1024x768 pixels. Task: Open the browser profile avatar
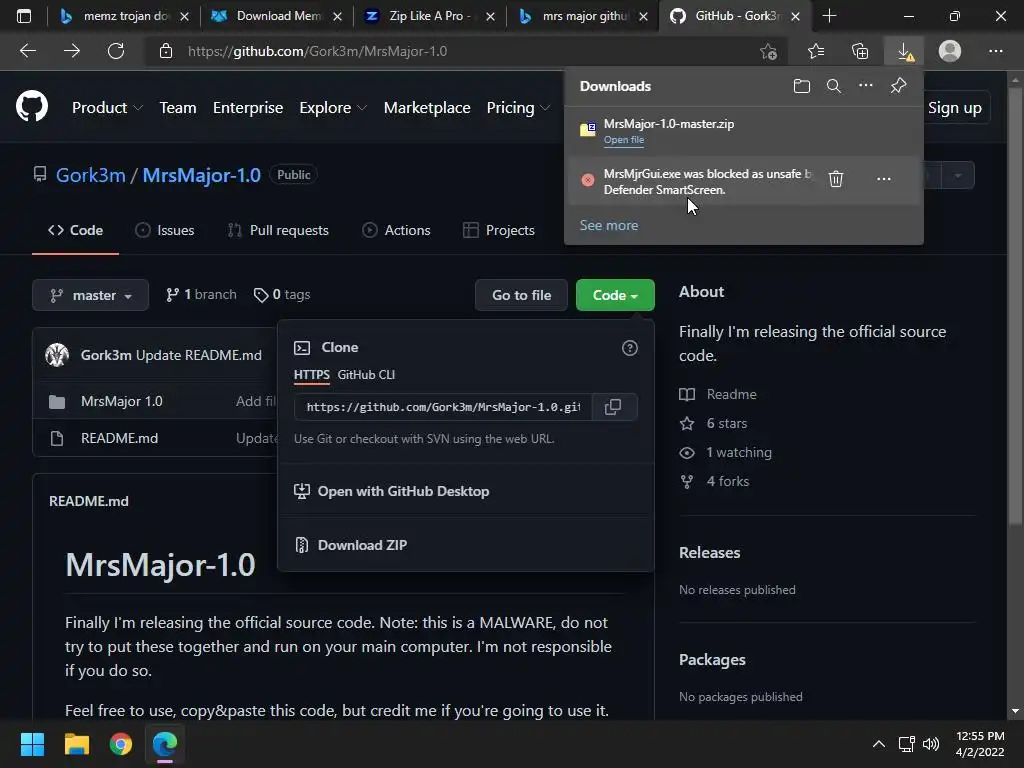click(950, 51)
